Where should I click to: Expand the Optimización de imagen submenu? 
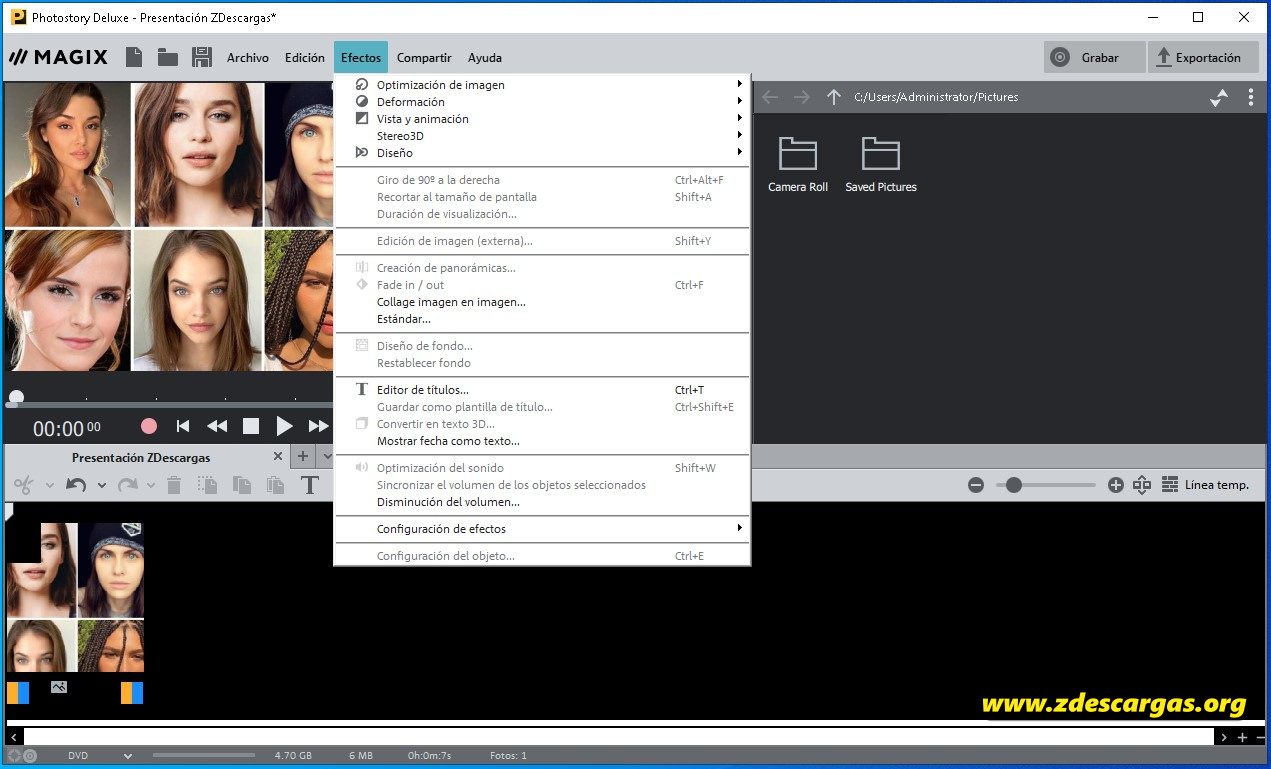pyautogui.click(x=542, y=85)
